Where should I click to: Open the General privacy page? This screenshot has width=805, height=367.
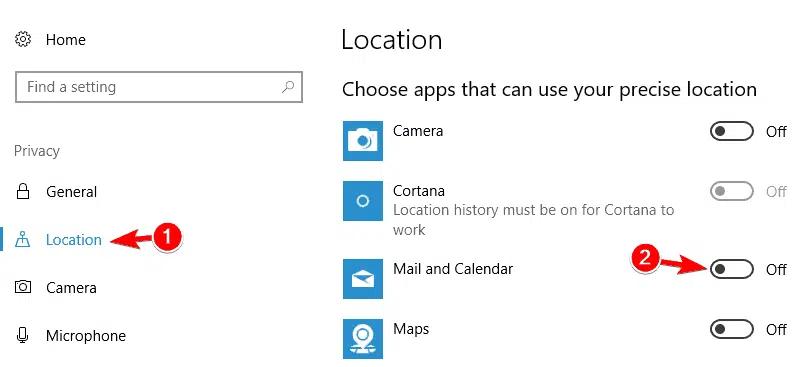click(x=71, y=192)
